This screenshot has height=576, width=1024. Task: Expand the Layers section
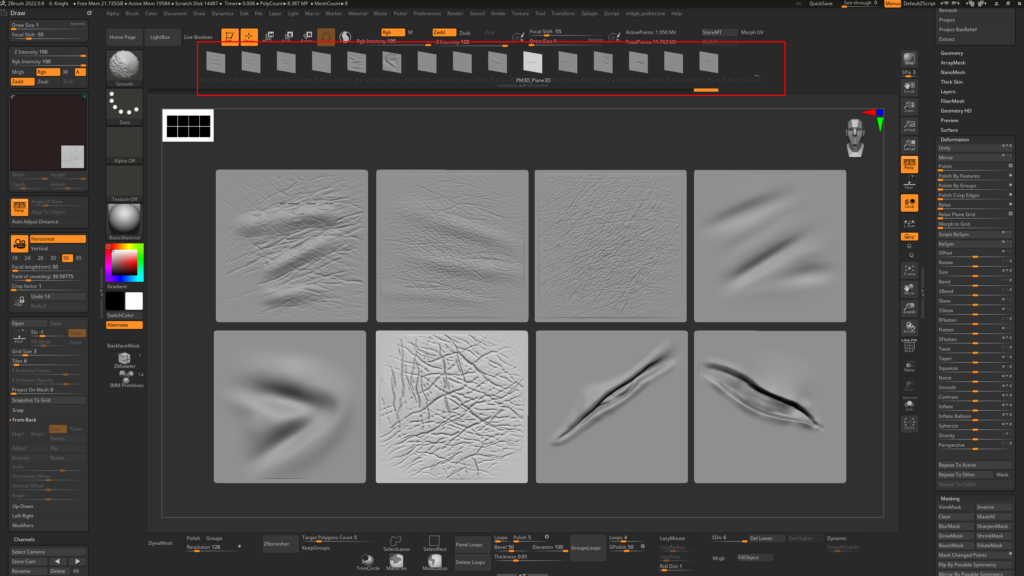point(948,91)
